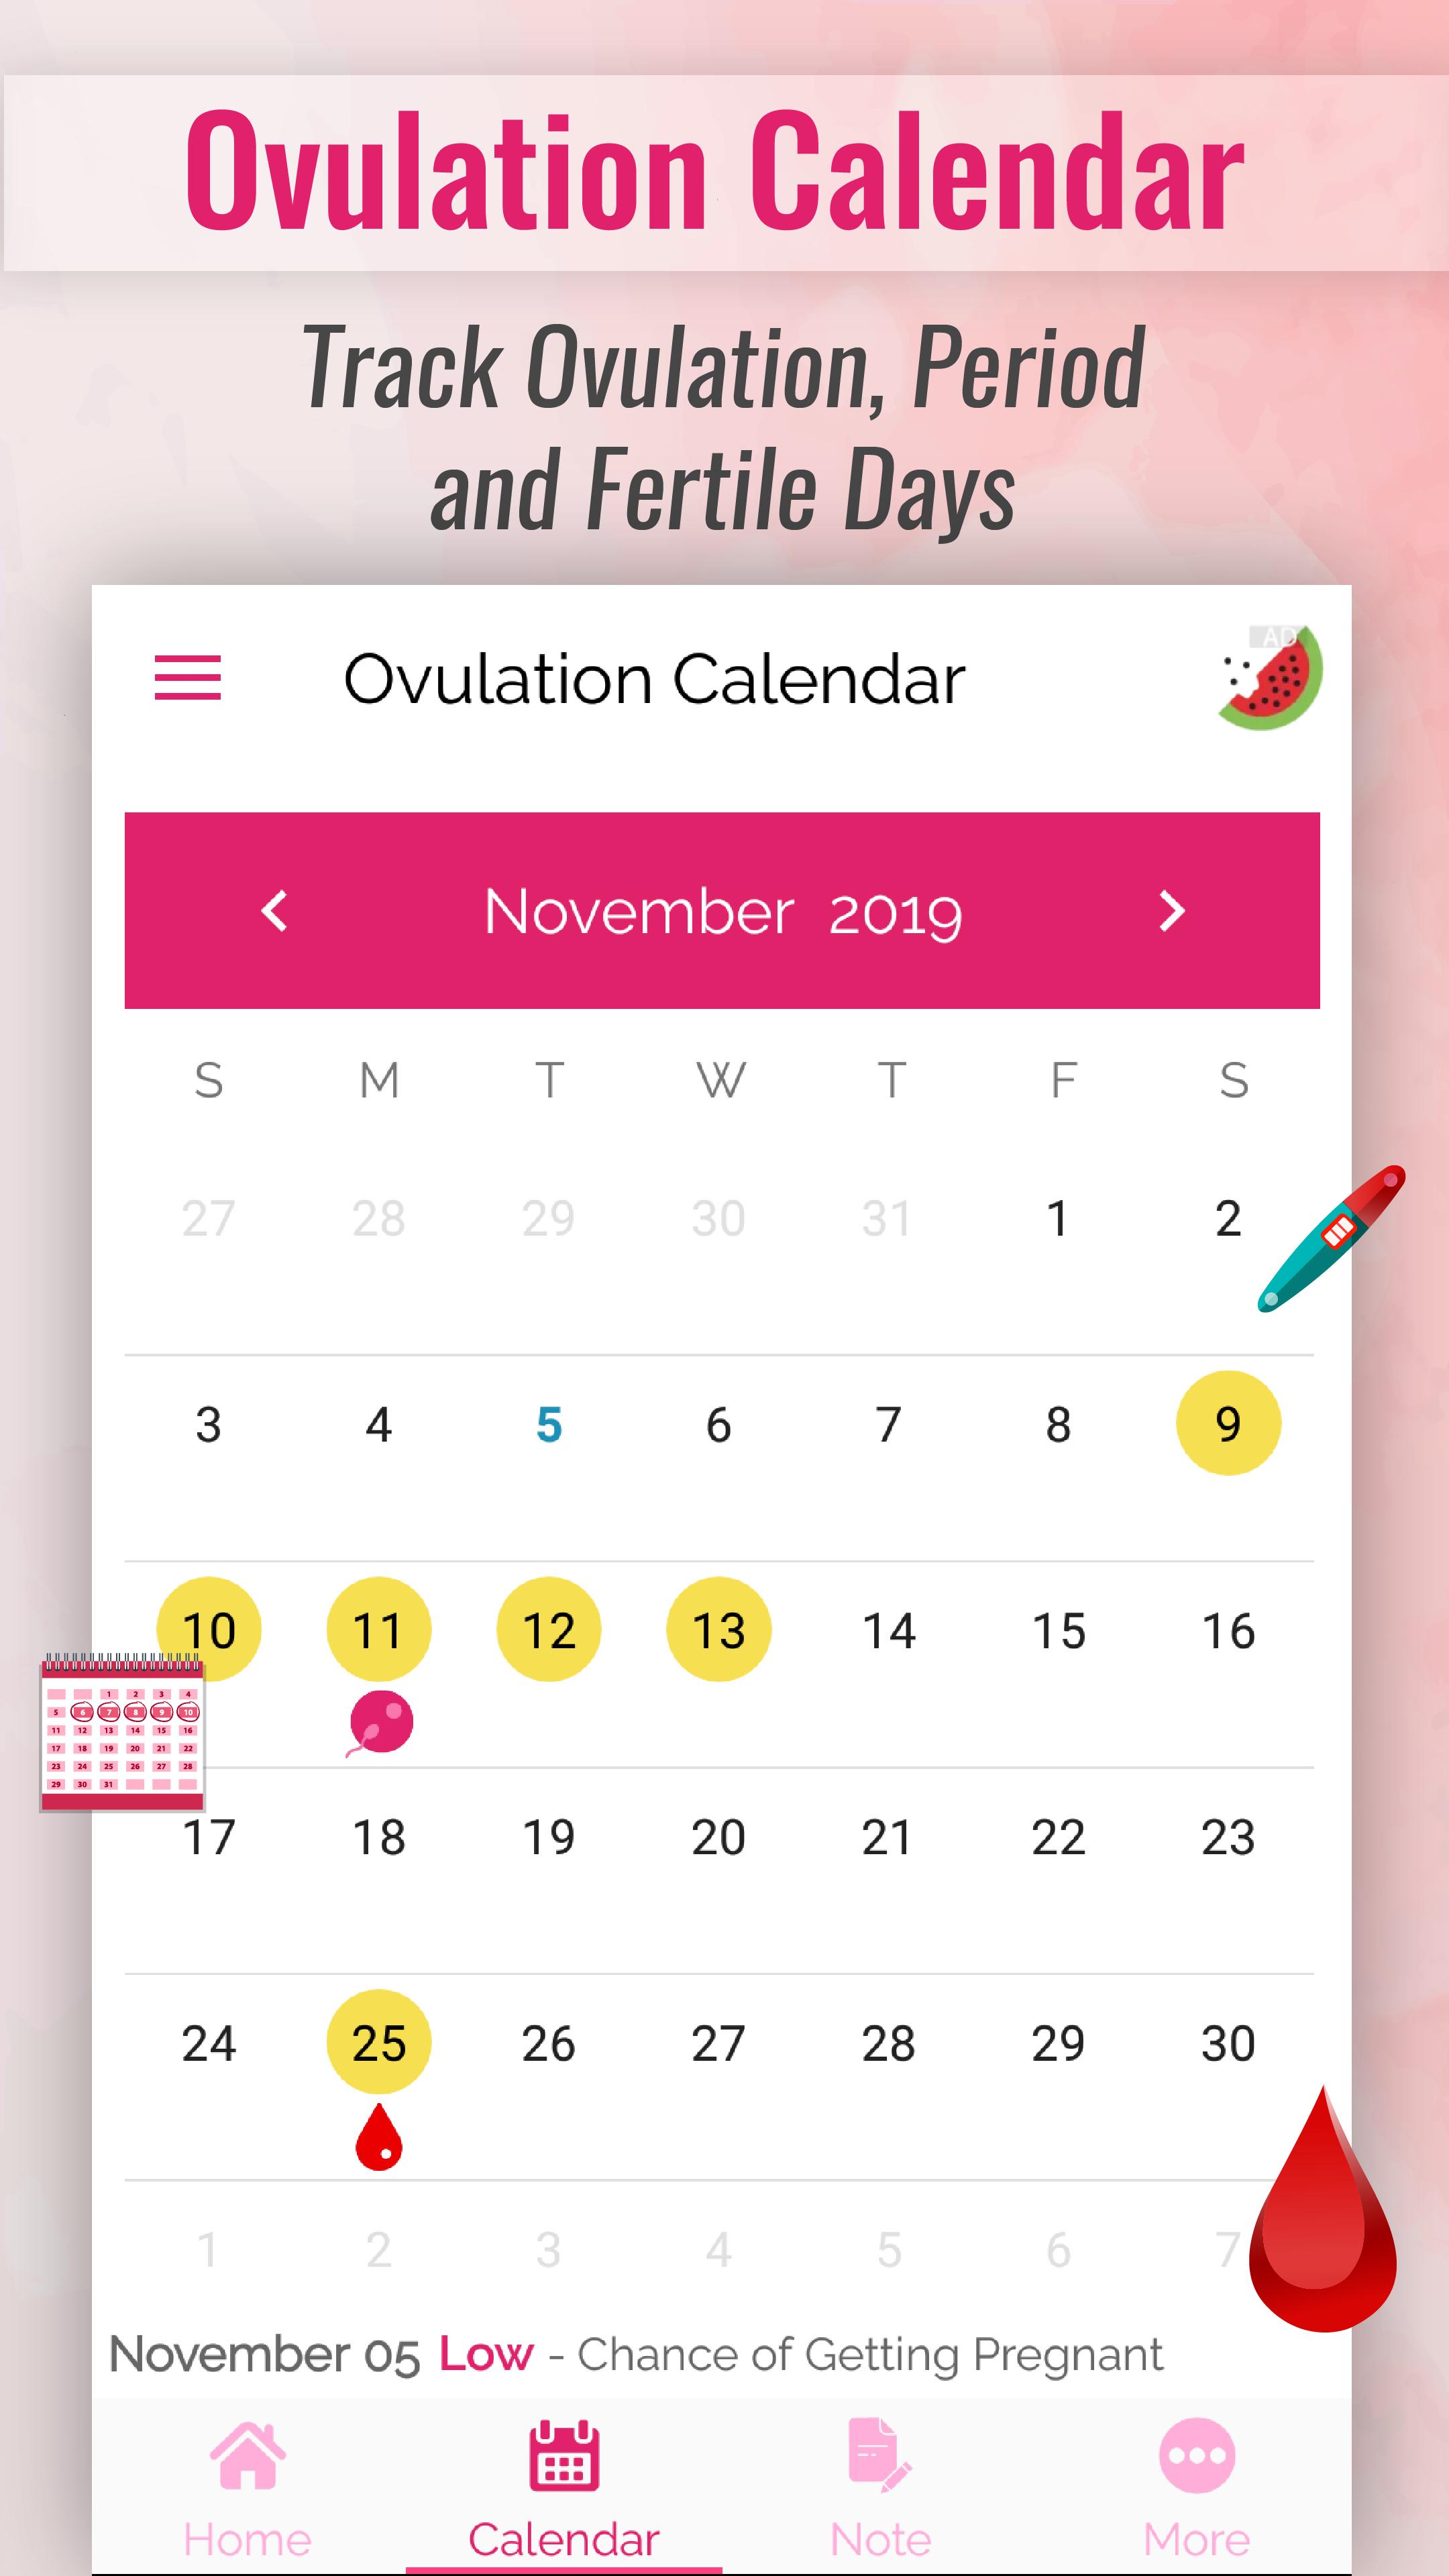Click the watermelon ad icon
Image resolution: width=1449 pixels, height=2576 pixels.
(x=1265, y=678)
